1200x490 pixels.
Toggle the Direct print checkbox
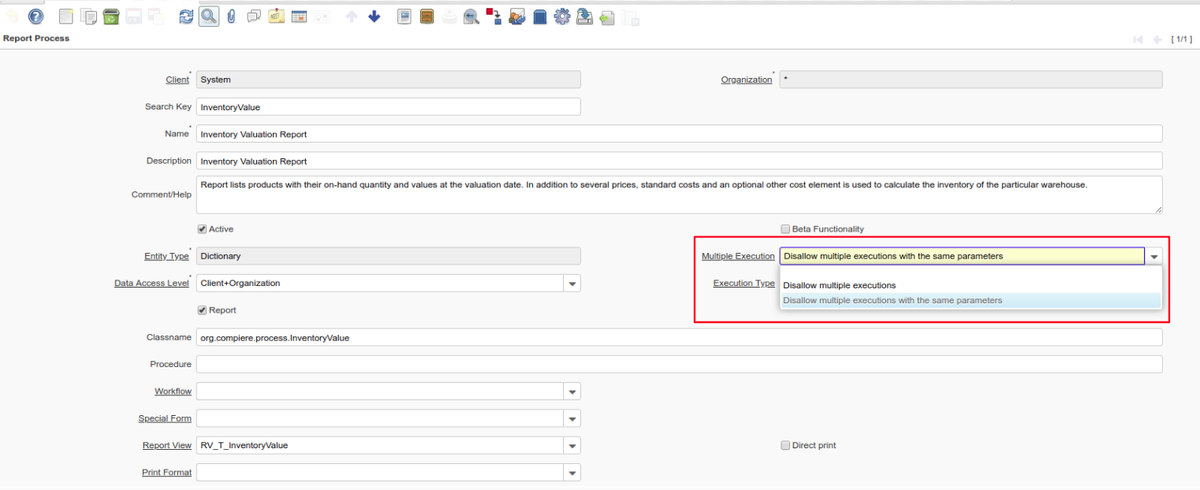785,446
